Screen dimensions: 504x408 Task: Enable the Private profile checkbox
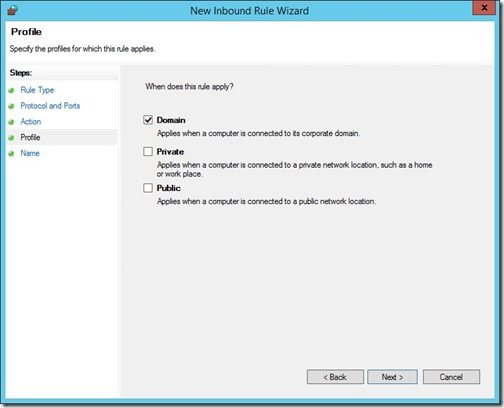point(148,152)
